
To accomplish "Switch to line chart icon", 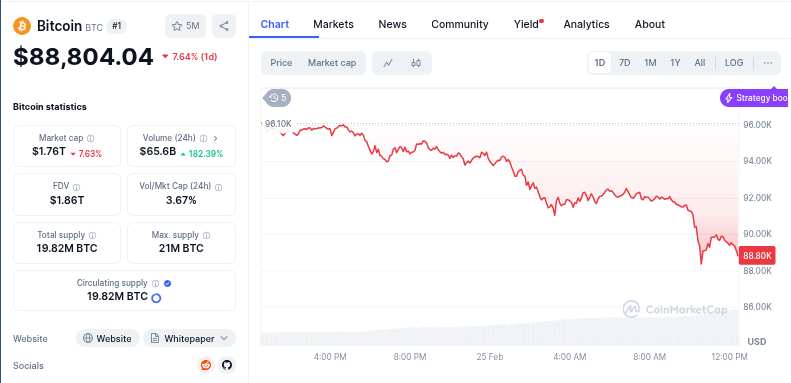I will (x=388, y=63).
